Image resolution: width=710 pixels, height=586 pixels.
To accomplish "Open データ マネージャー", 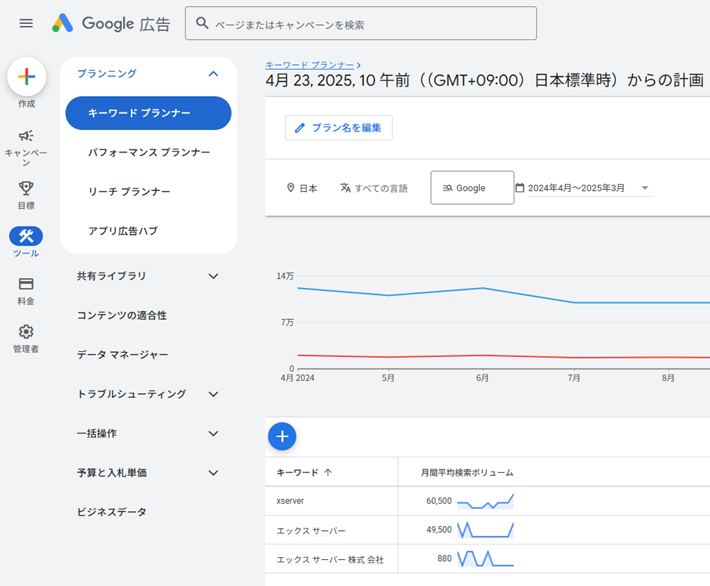I will tap(122, 355).
